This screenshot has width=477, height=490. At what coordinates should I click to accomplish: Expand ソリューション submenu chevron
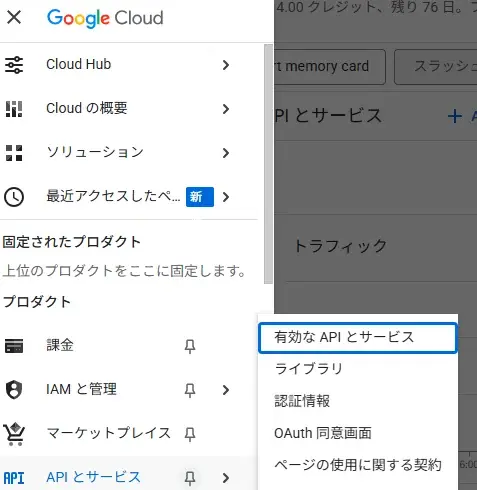coord(226,153)
